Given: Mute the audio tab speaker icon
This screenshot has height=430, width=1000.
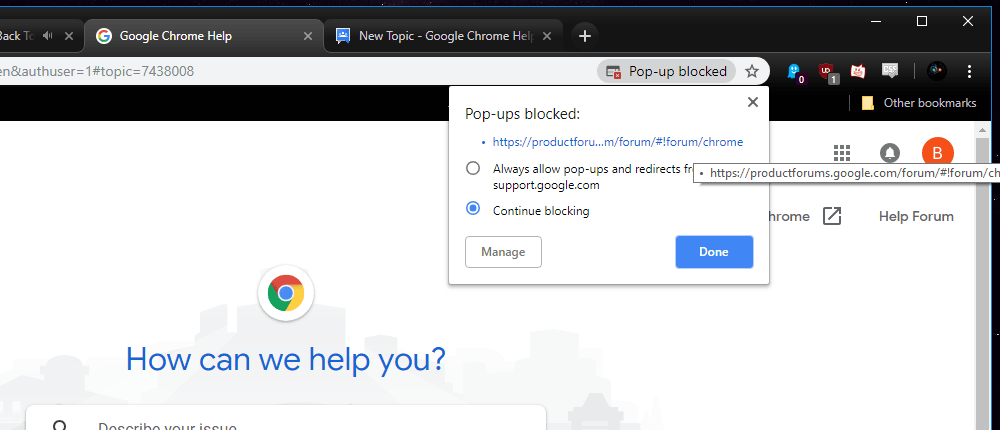Looking at the screenshot, I should 47,36.
